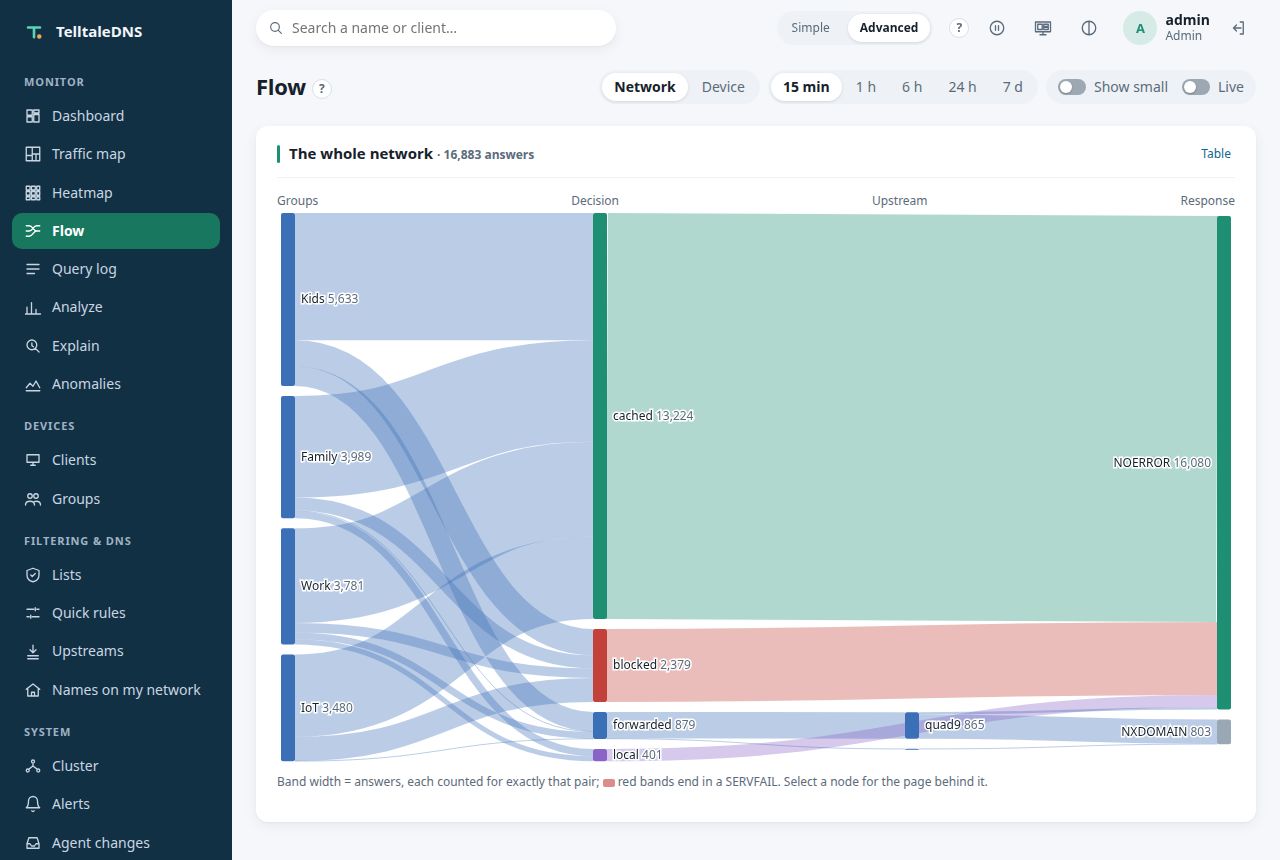Open the Groups people icon
Image resolution: width=1280 pixels, height=860 pixels.
click(x=33, y=499)
